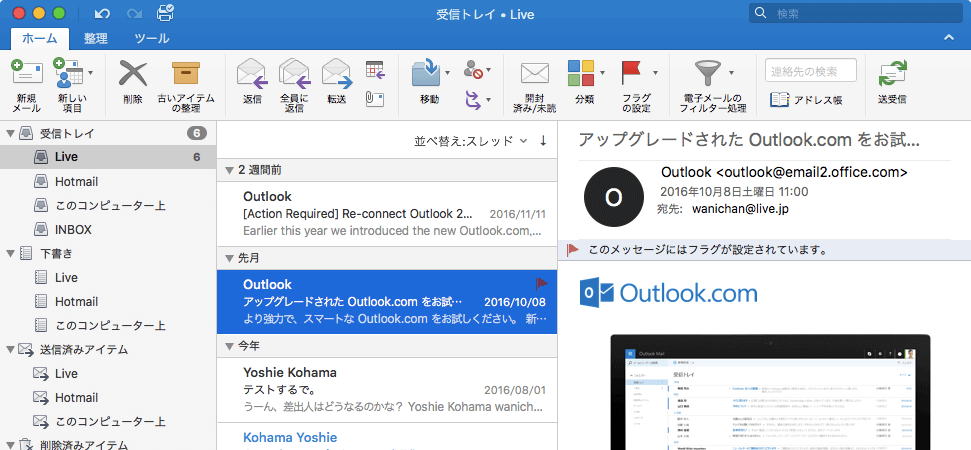Click the Send/Receive (送受信) icon
Image resolution: width=971 pixels, height=450 pixels.
click(x=892, y=74)
